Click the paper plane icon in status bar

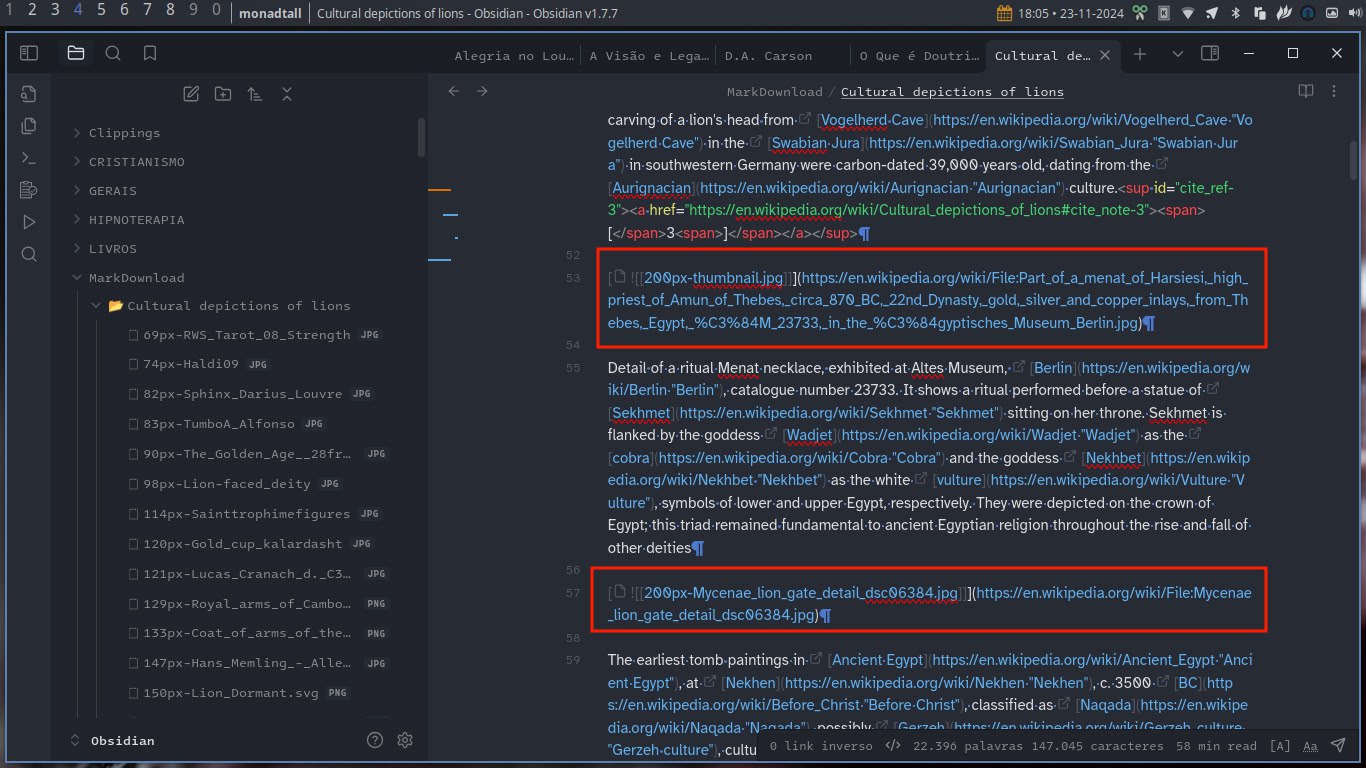click(x=1337, y=745)
